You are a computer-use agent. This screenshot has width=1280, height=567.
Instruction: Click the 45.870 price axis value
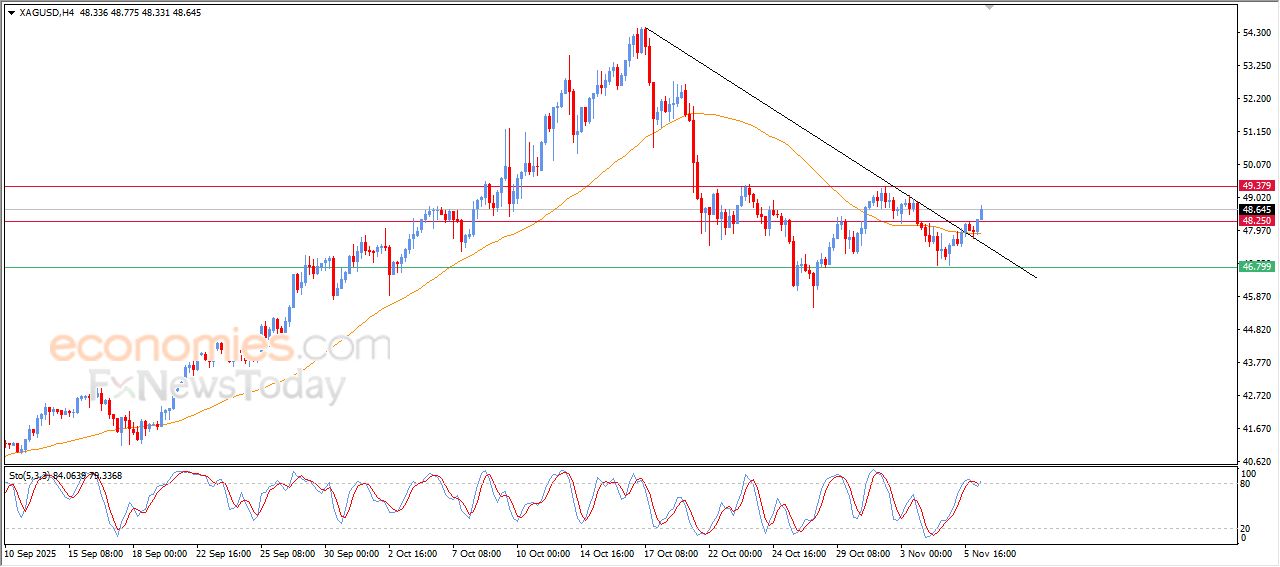1257,297
